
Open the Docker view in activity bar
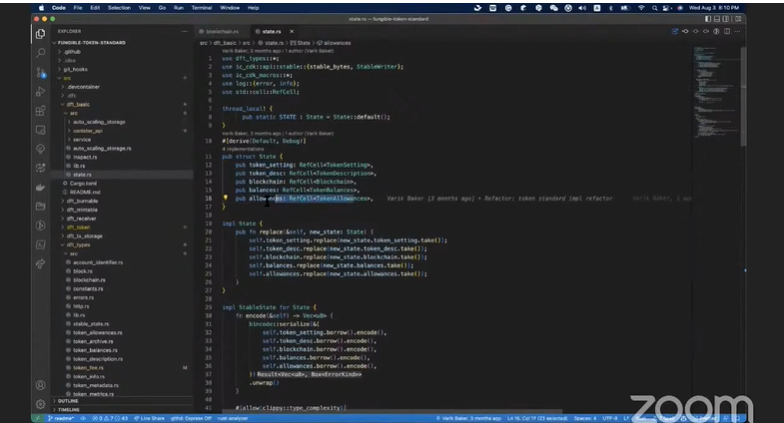(x=40, y=187)
